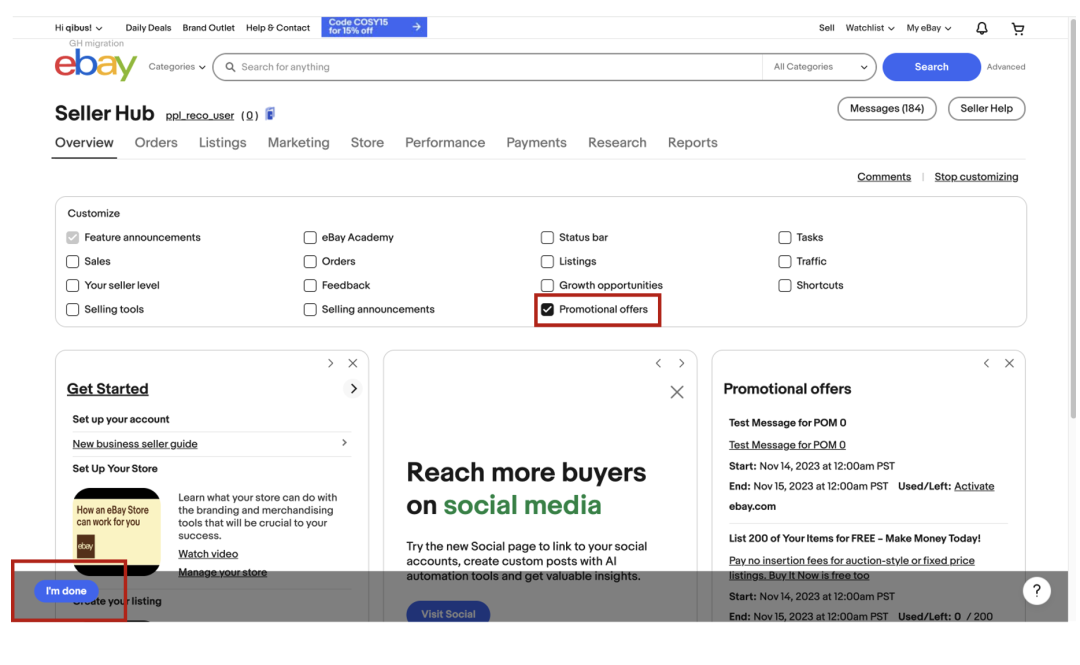Screen dimensions: 1080x665
Task: Click the Visit Social button
Action: (448, 612)
